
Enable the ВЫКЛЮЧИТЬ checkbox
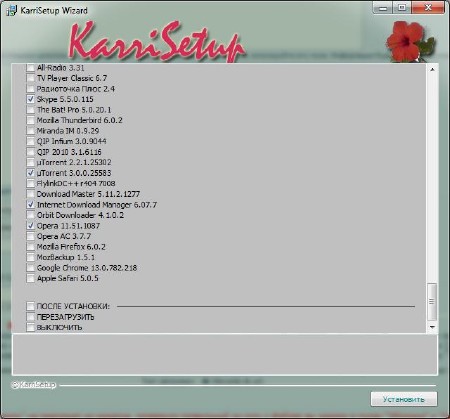pyautogui.click(x=30, y=327)
